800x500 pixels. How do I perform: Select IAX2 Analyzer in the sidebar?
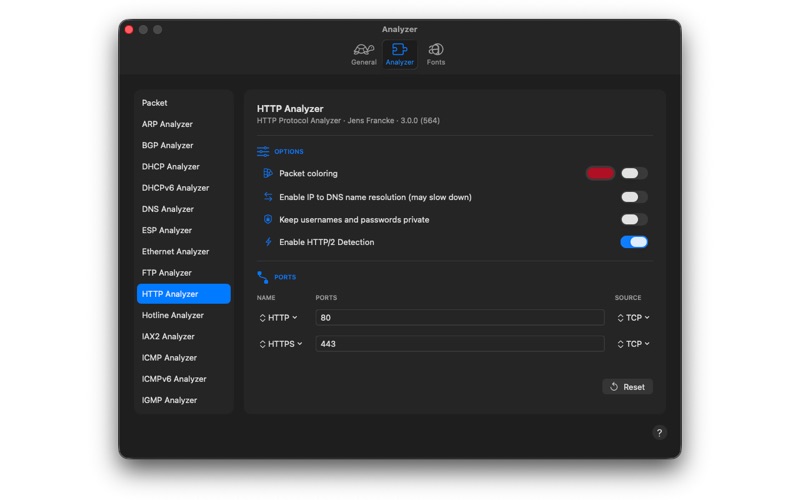[184, 337]
